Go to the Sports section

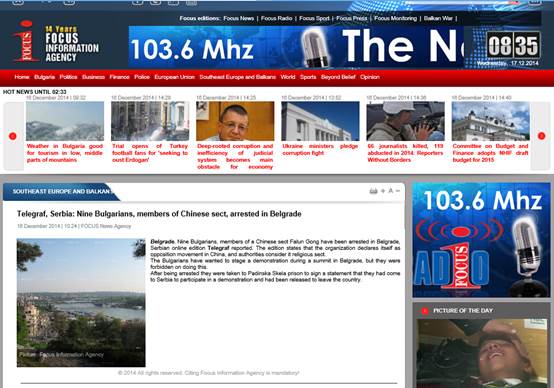click(x=308, y=77)
